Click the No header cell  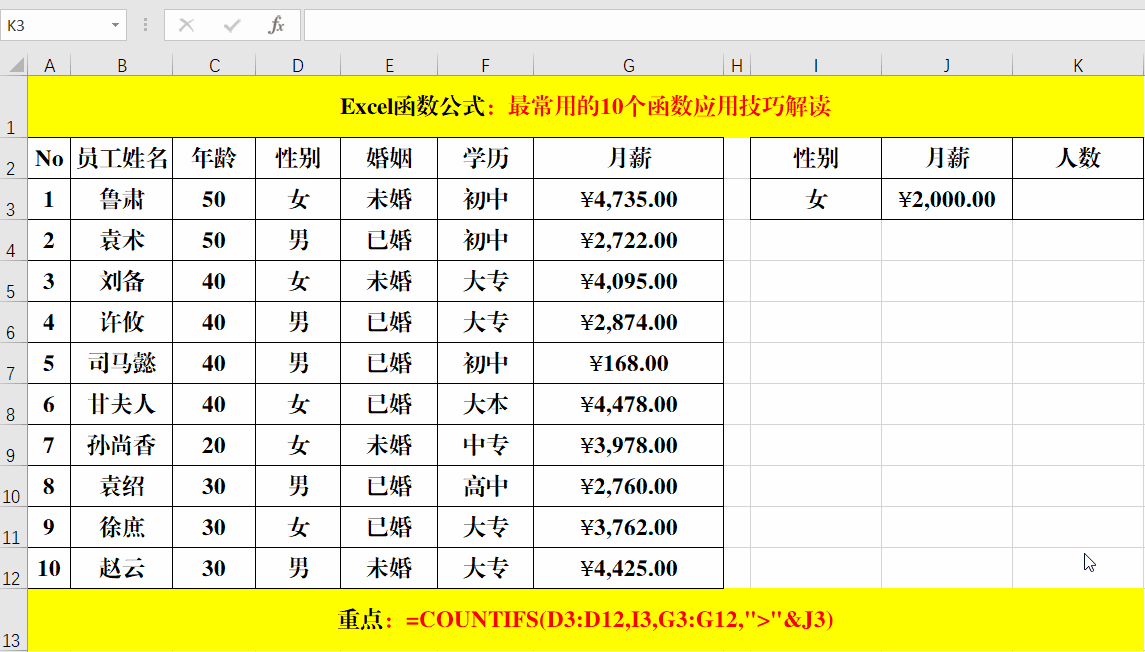pos(49,158)
